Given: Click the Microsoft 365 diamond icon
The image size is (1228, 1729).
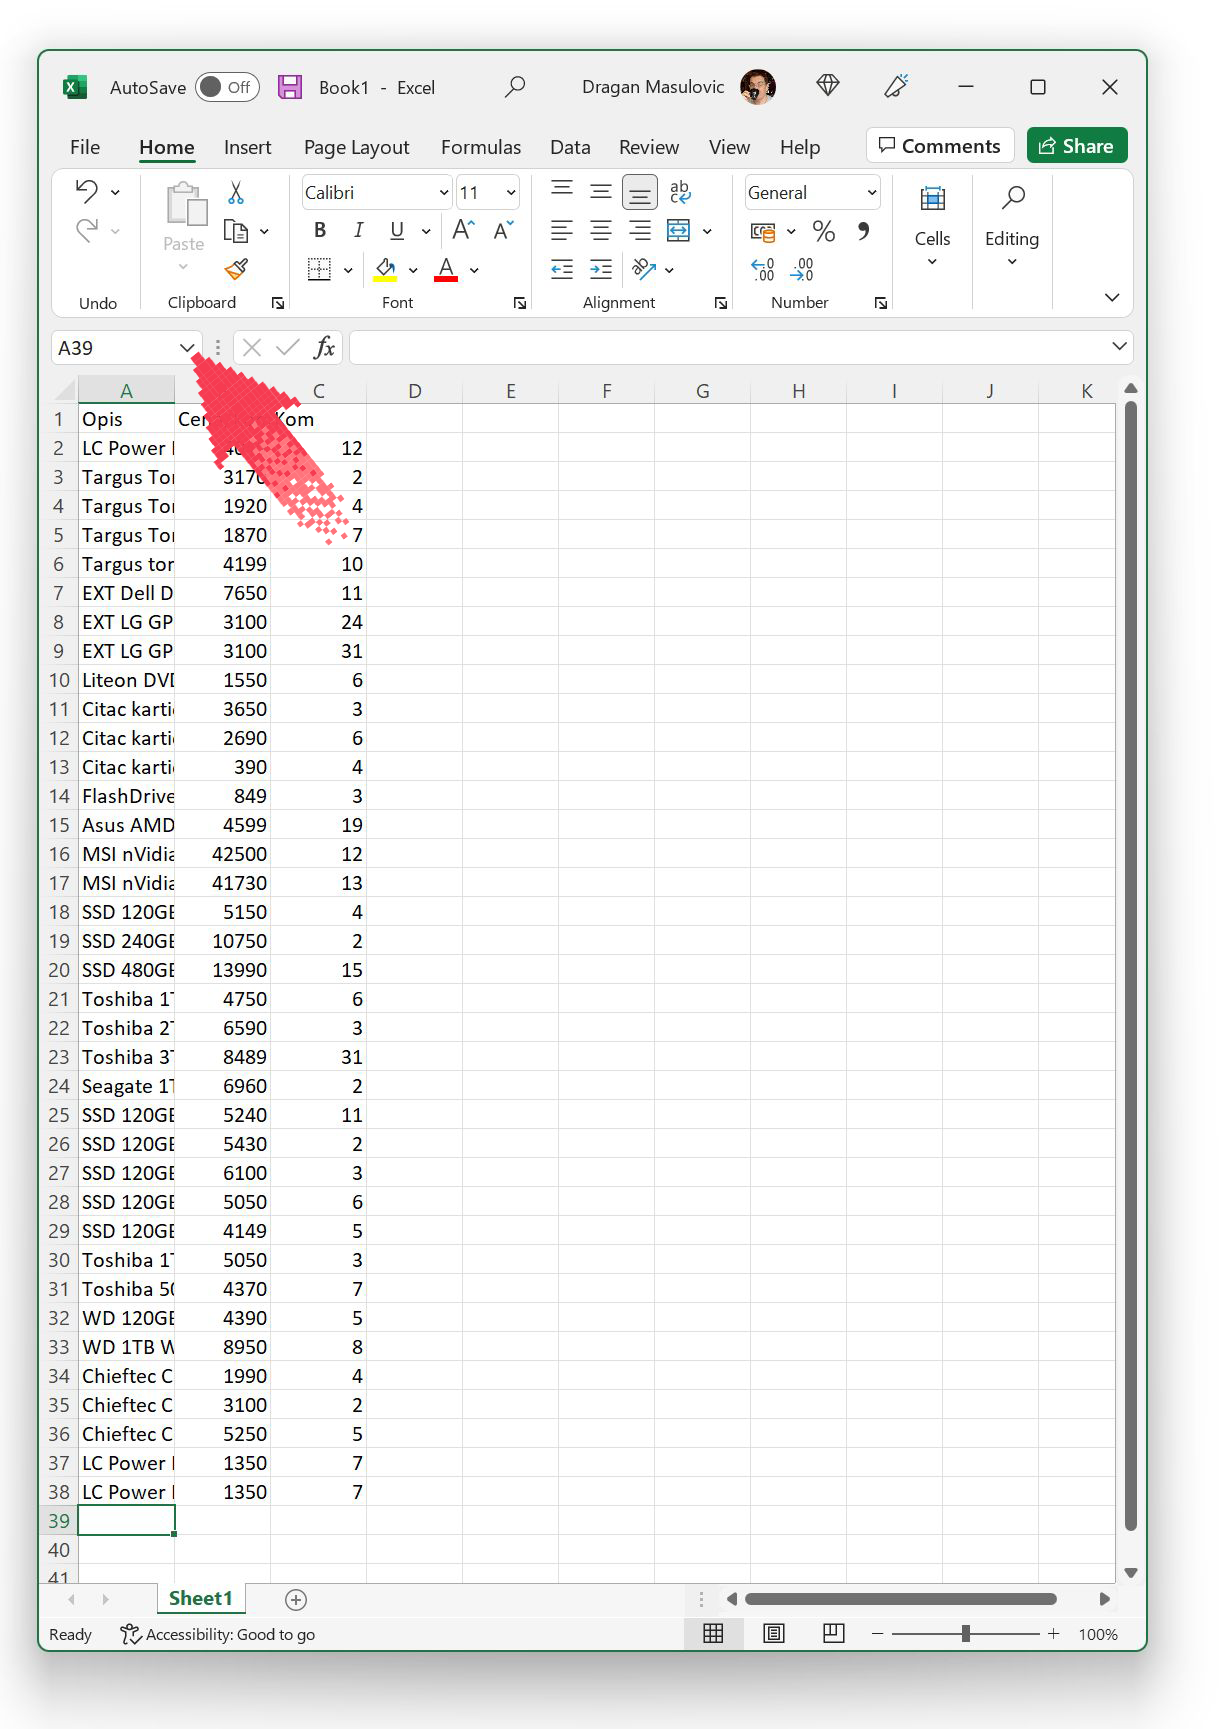Looking at the screenshot, I should click(x=828, y=86).
